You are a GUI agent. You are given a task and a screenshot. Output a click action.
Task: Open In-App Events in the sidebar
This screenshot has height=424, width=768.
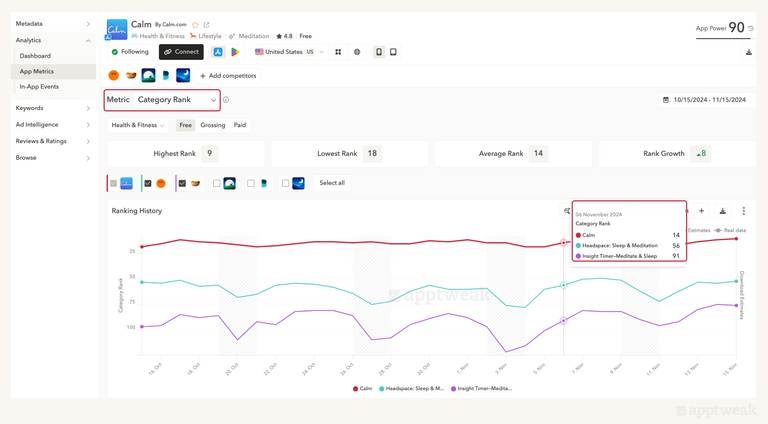(39, 87)
